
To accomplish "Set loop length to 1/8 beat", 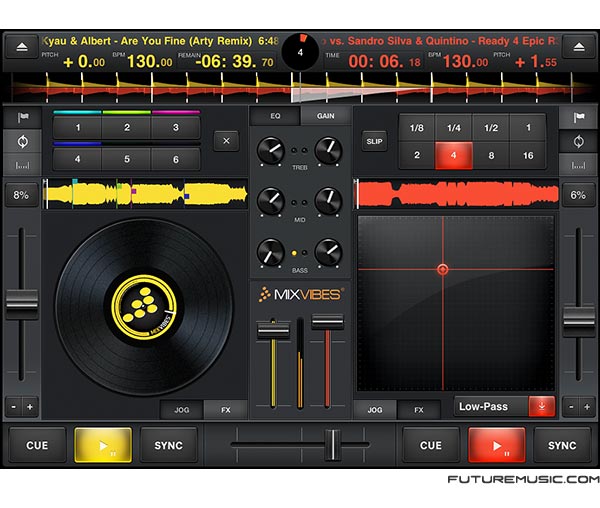I will click(x=417, y=128).
